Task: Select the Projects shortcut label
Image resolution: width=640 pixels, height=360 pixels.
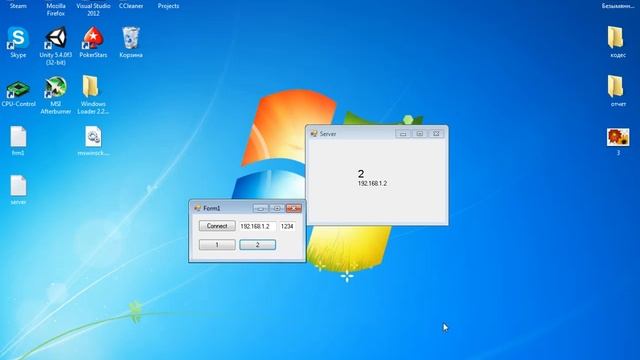Action: point(168,6)
